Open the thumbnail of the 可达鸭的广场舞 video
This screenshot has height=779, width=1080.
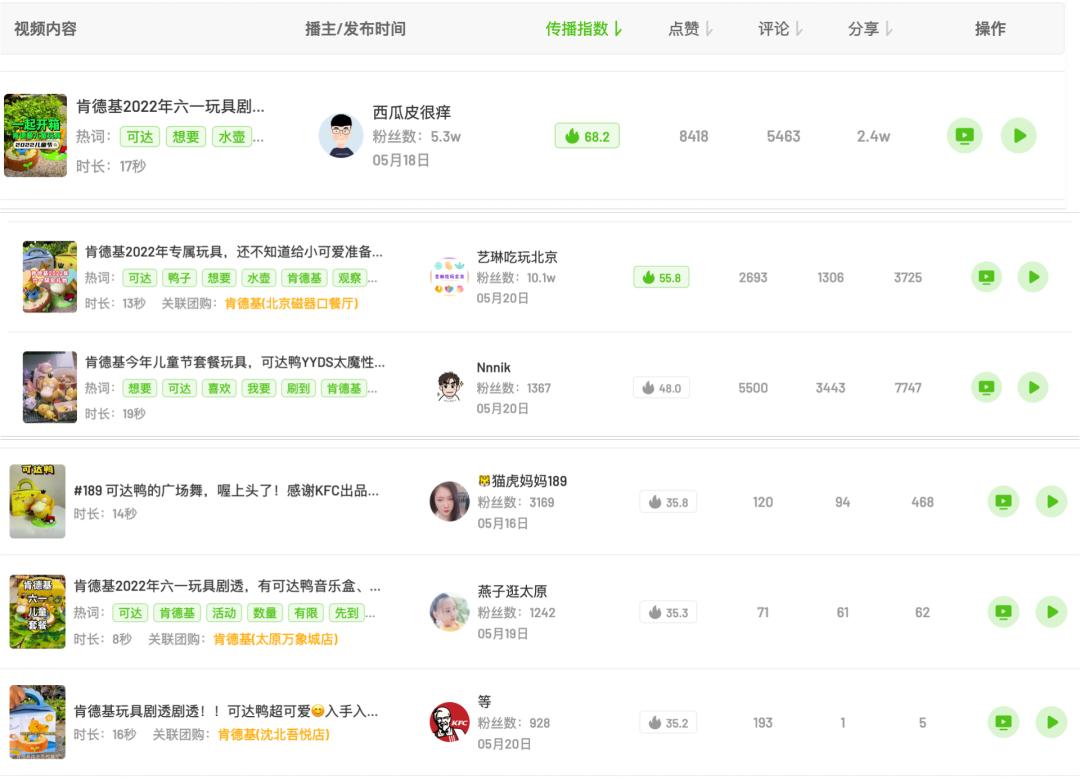37,501
